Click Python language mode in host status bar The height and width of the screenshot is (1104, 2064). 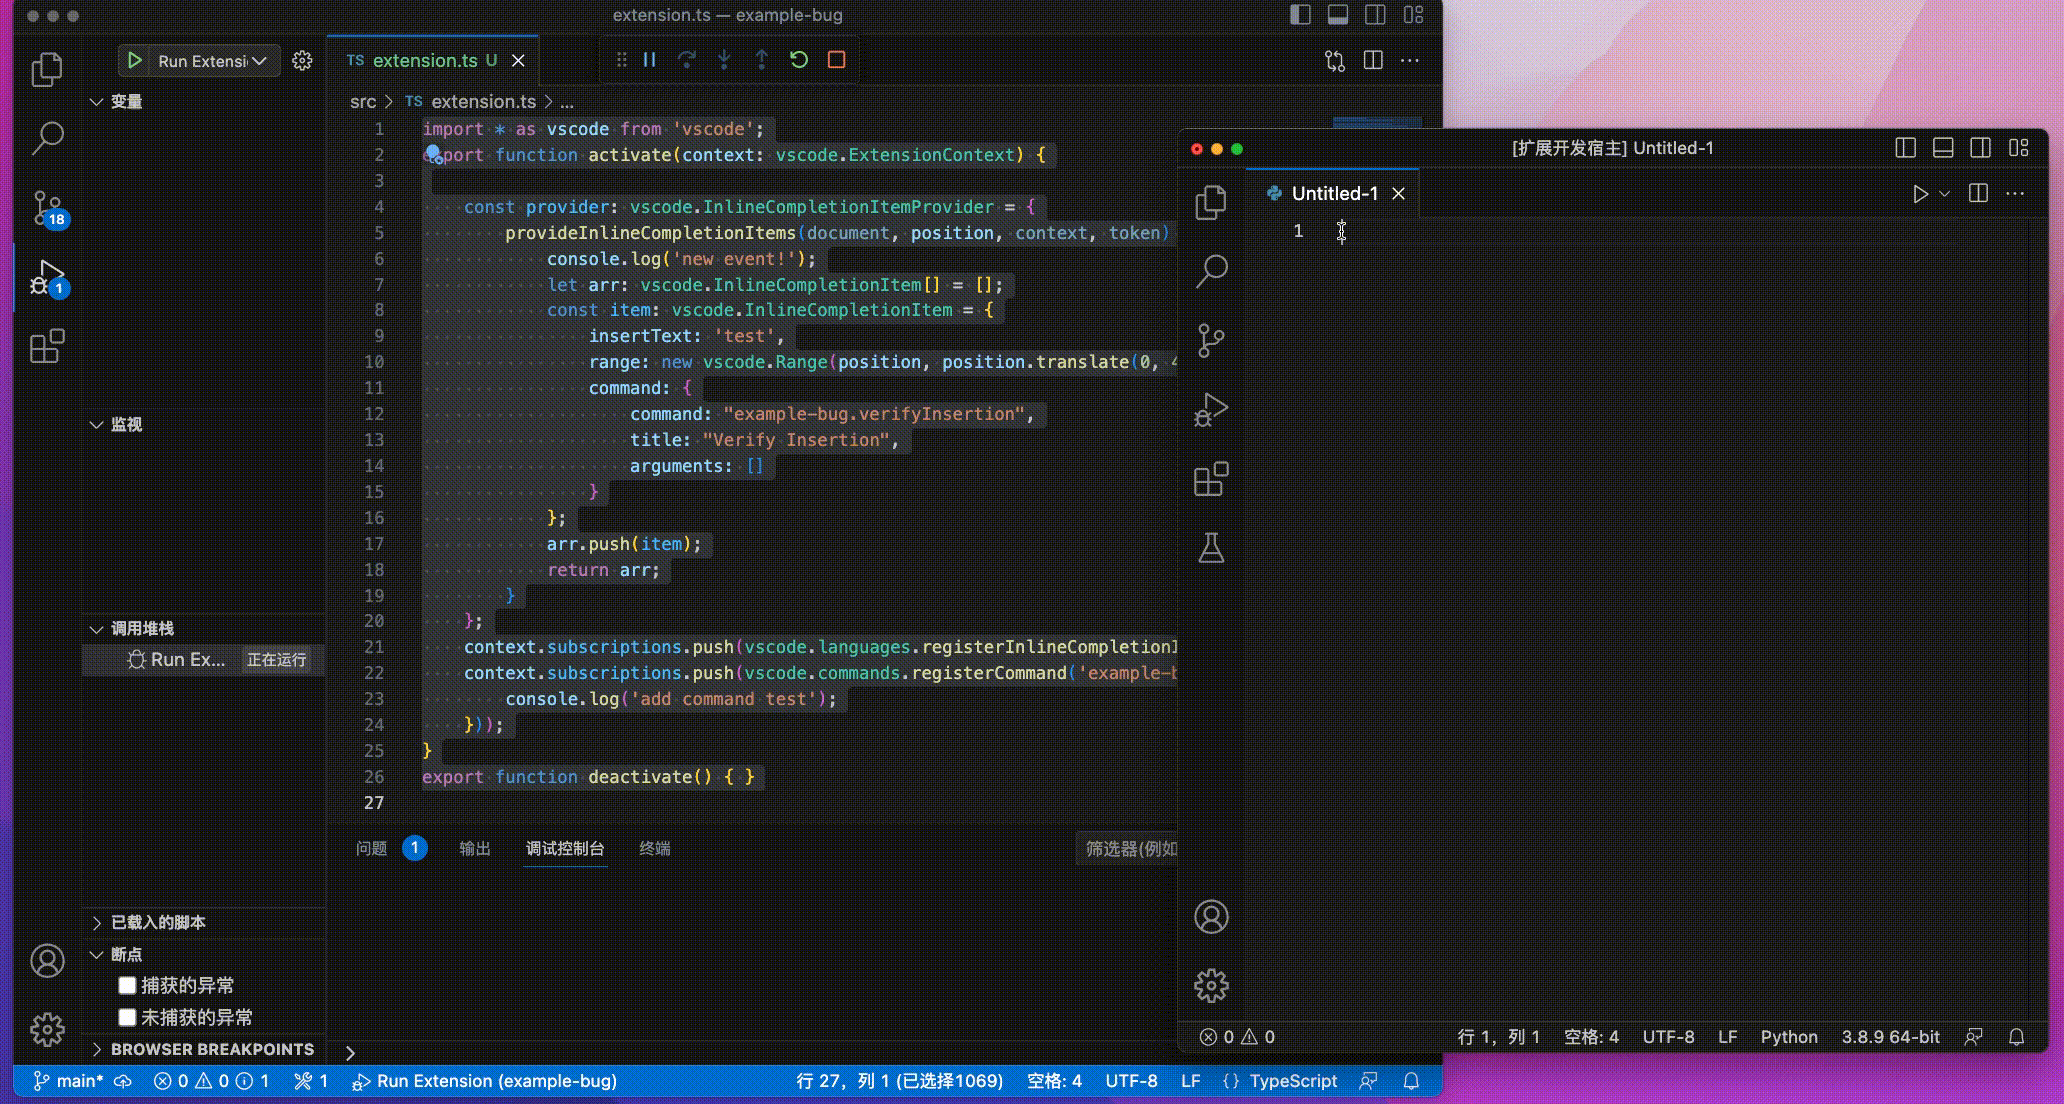(1789, 1037)
